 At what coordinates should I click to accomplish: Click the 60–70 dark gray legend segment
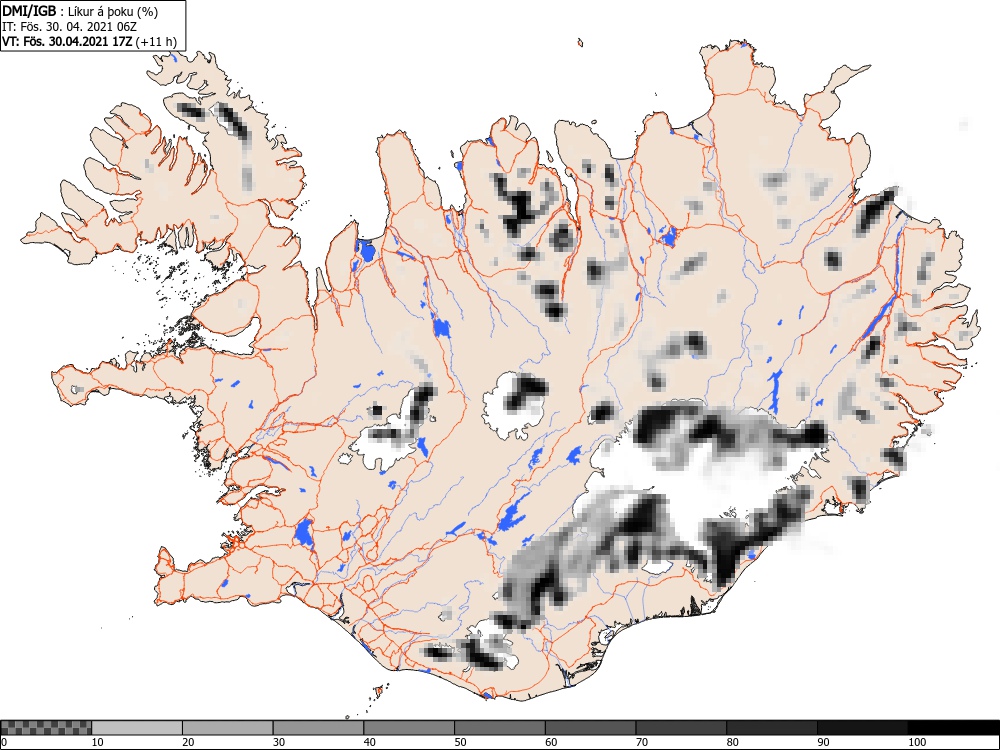pos(591,728)
